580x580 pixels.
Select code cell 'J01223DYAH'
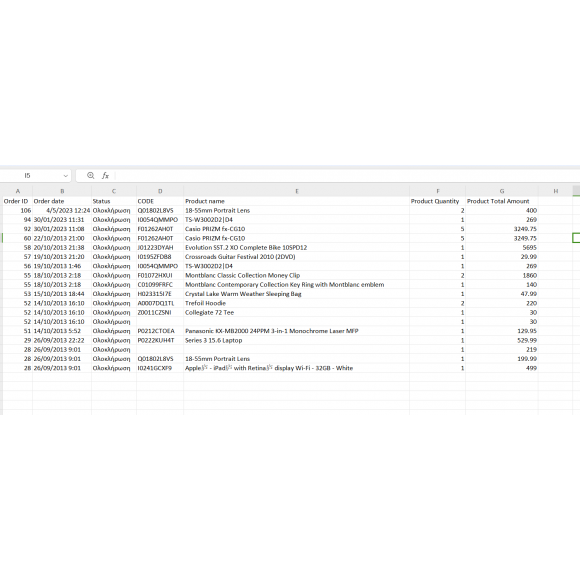point(160,247)
